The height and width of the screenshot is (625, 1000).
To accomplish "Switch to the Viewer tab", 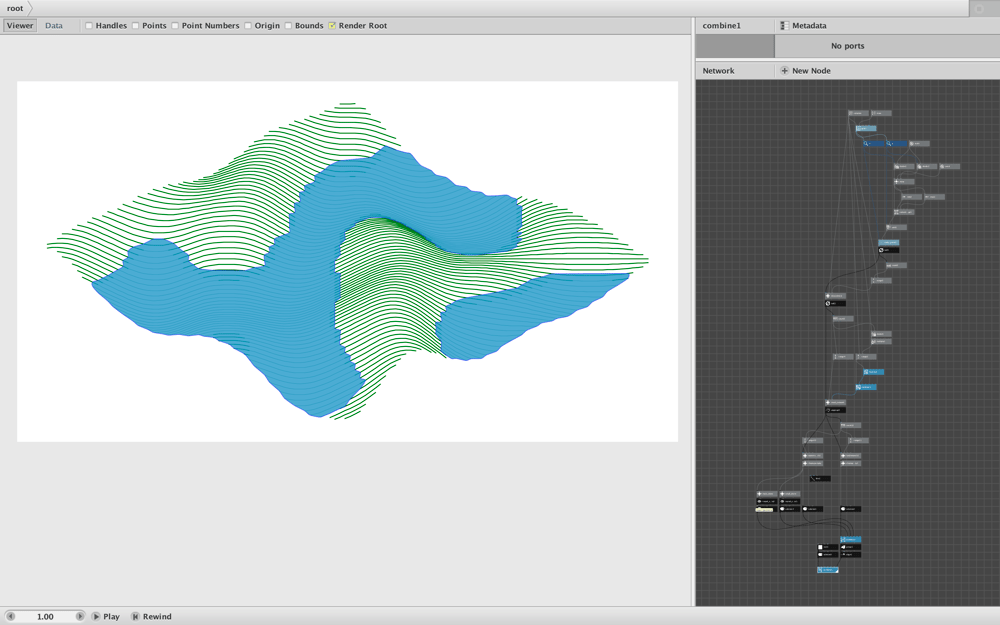I will tap(20, 26).
